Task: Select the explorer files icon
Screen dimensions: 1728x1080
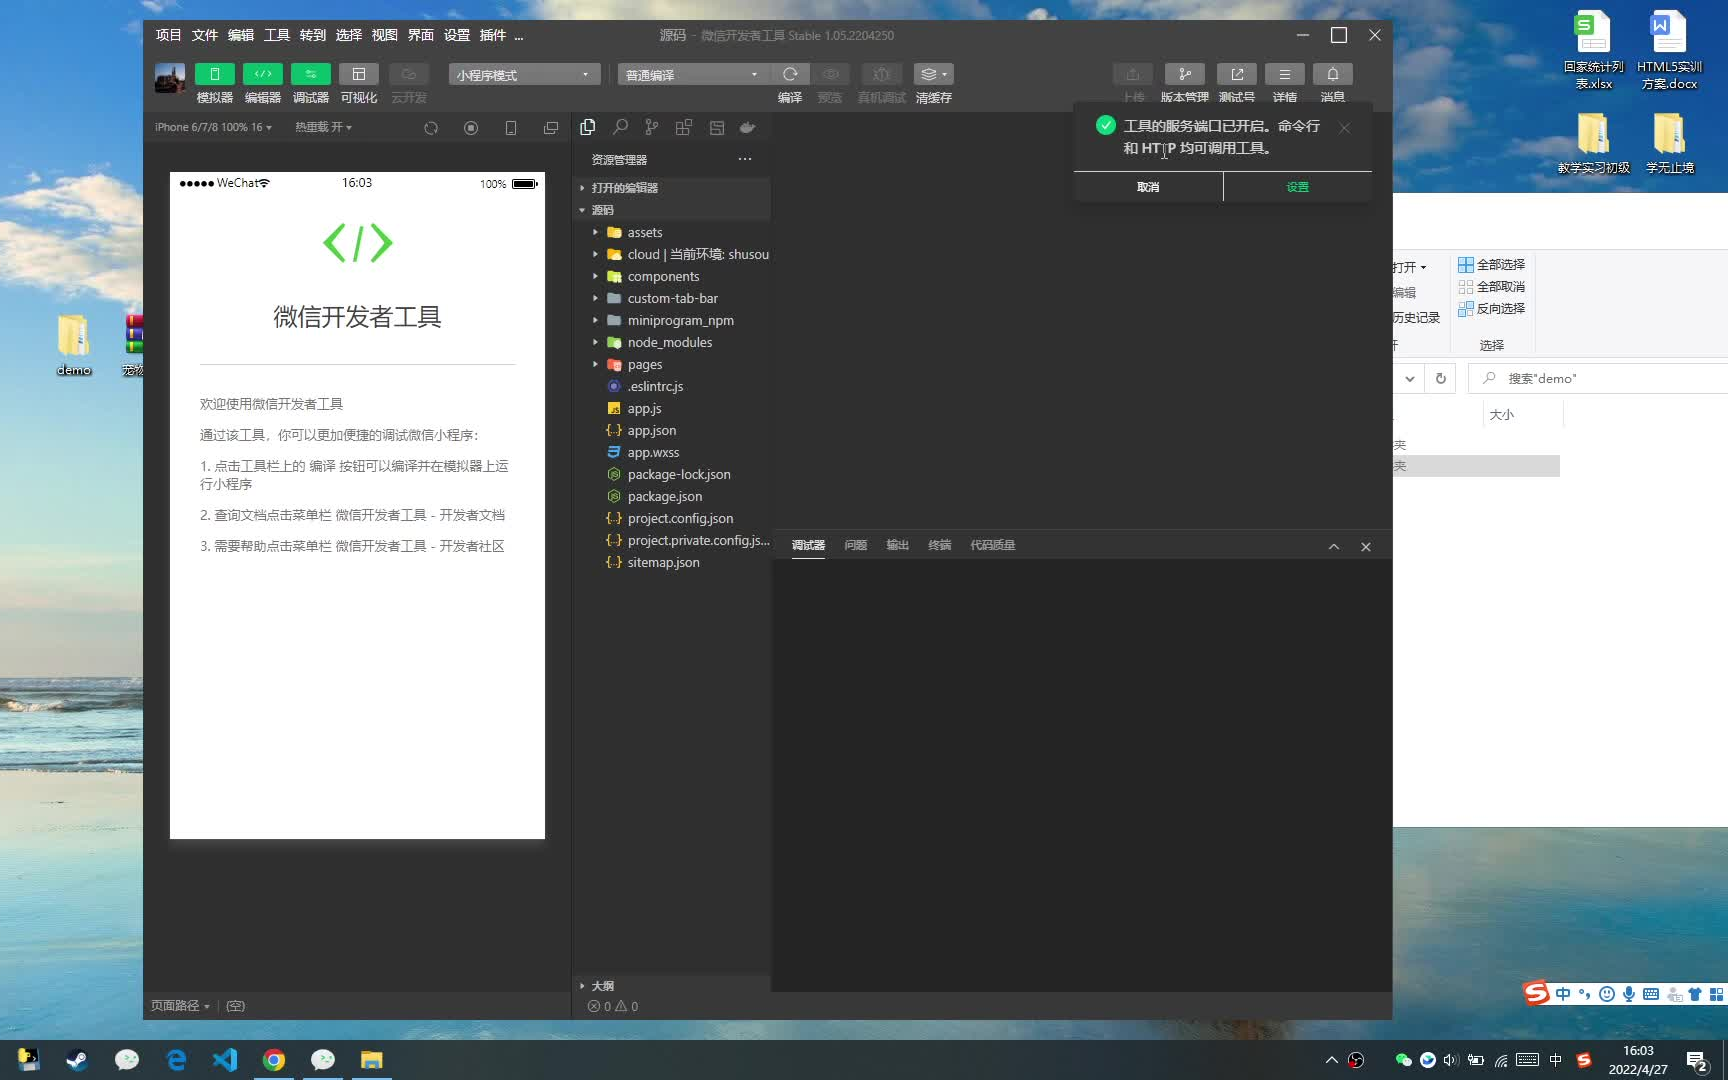Action: [x=588, y=127]
